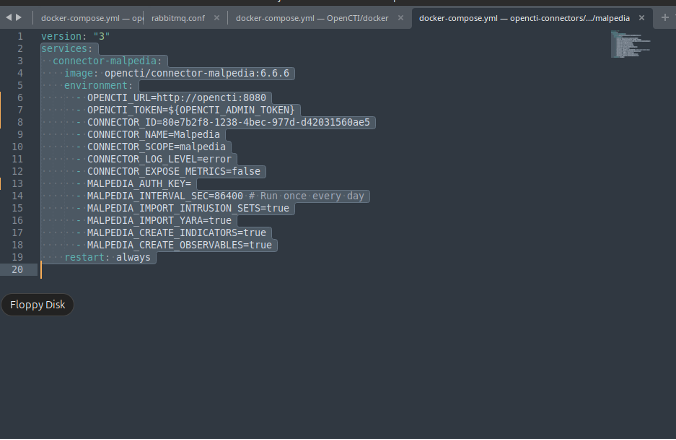Click line number 5 in gutter
Screen dimensions: 676x440
tap(20, 85)
